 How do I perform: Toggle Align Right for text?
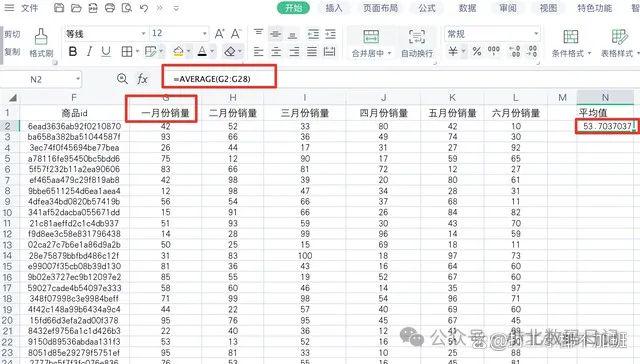294,51
